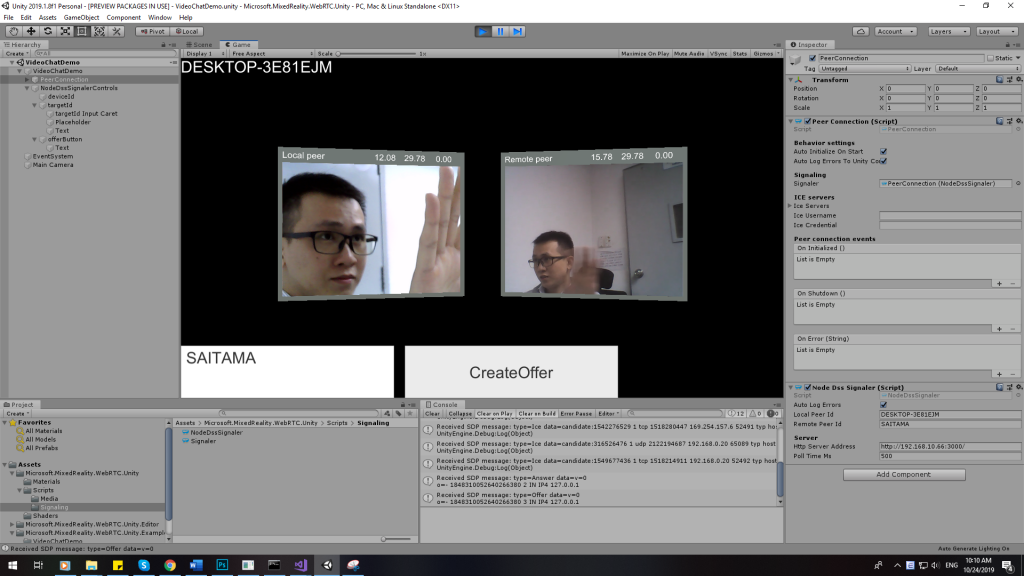The width and height of the screenshot is (1024, 576).
Task: Toggle Auto Log Errors To Unity Console checkbox
Action: point(884,161)
